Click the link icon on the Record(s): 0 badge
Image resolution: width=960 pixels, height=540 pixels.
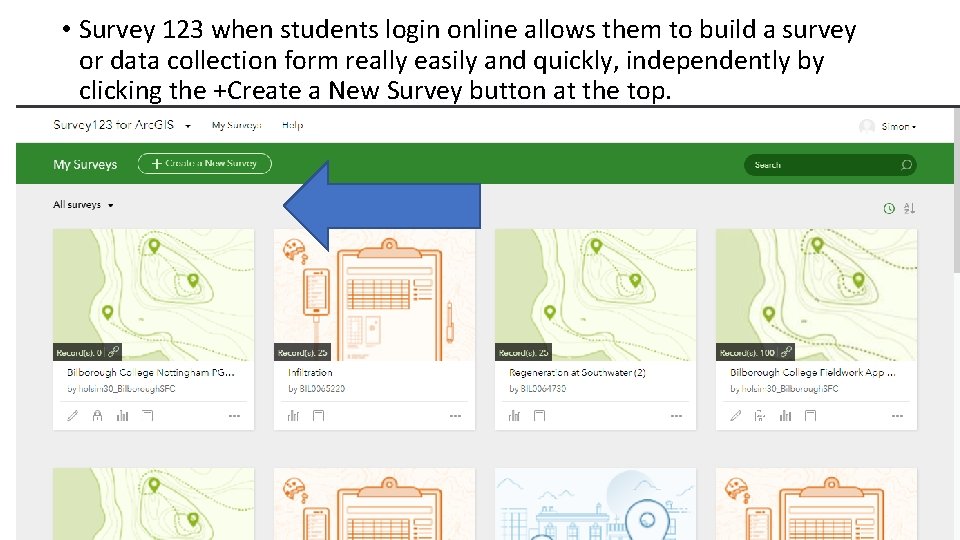coord(113,352)
